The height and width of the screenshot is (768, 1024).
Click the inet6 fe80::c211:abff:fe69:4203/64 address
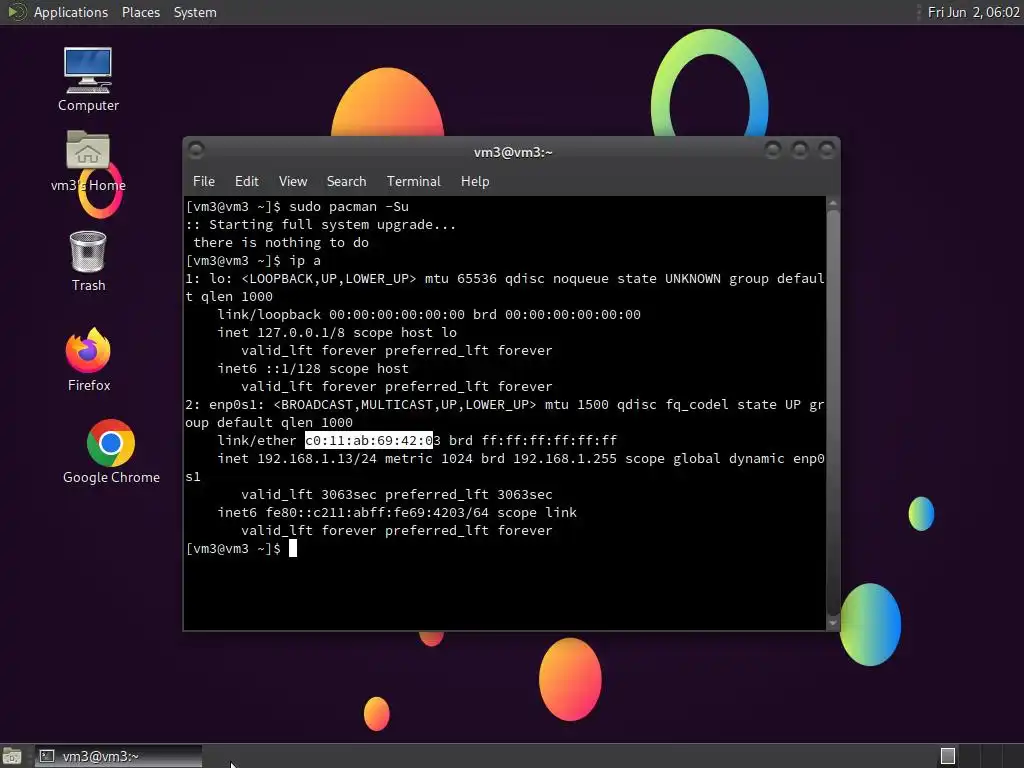click(377, 513)
